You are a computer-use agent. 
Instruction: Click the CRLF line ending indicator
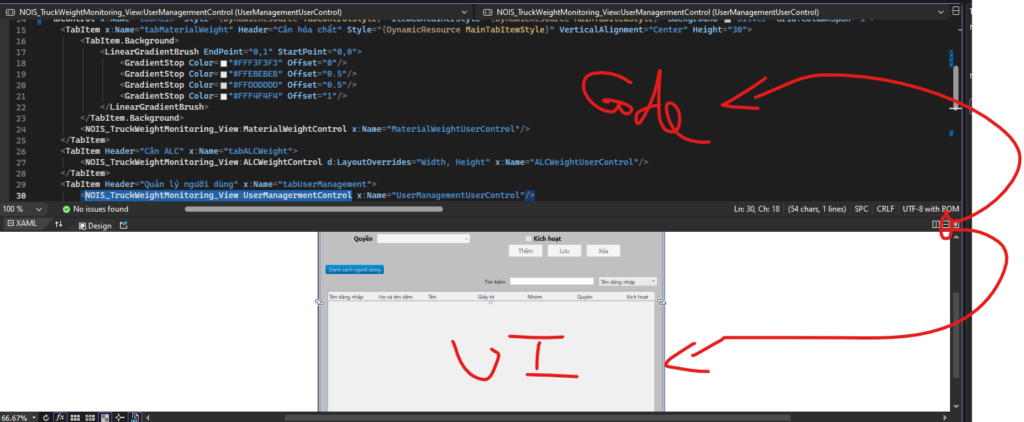coord(885,209)
